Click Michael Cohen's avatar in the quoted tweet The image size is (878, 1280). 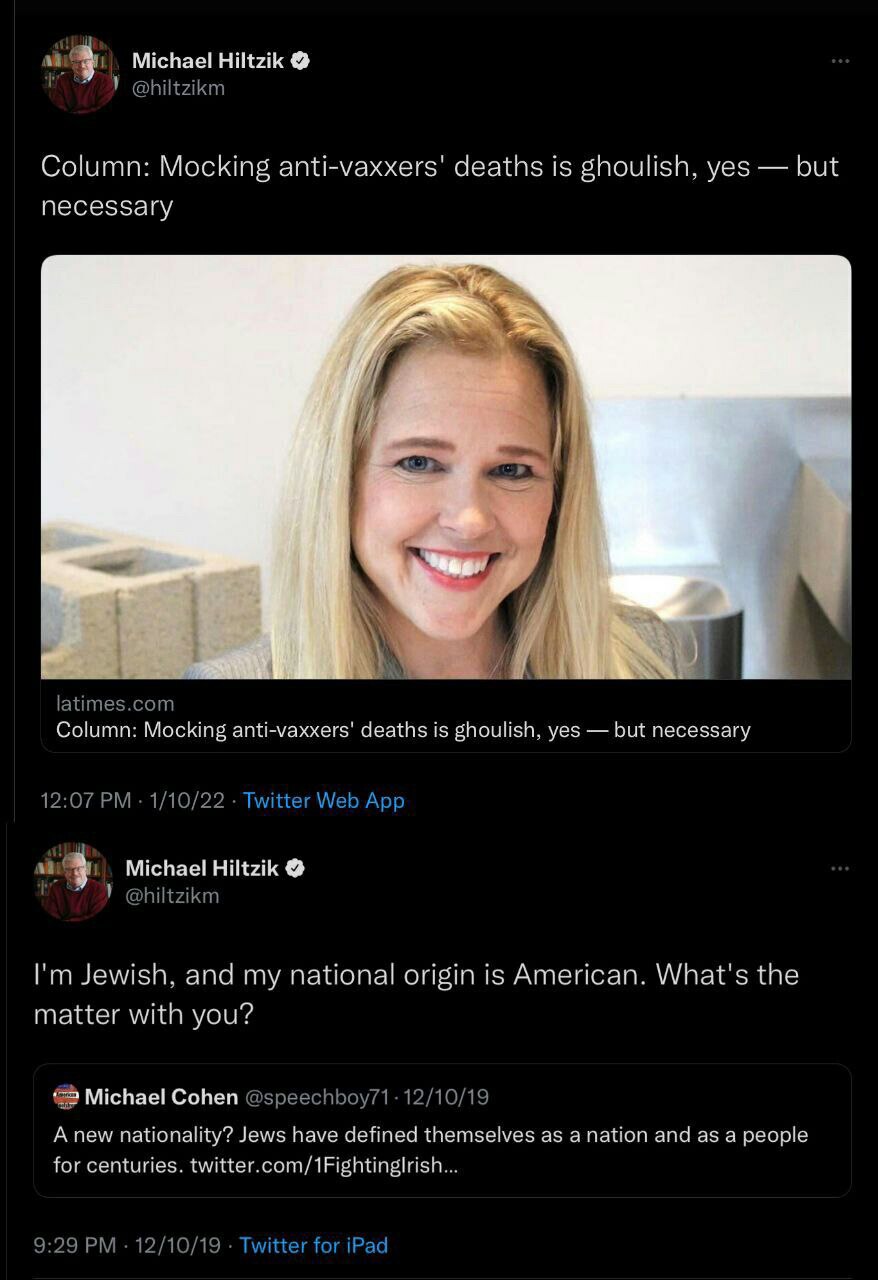pyautogui.click(x=65, y=1096)
